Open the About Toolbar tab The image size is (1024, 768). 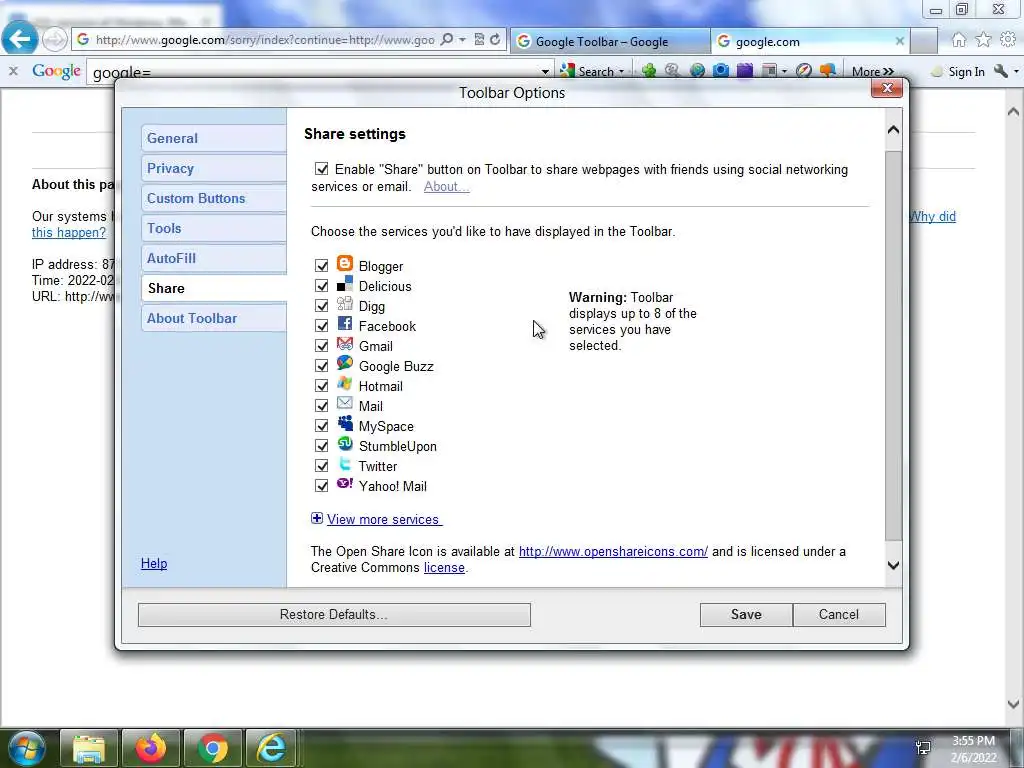click(214, 318)
